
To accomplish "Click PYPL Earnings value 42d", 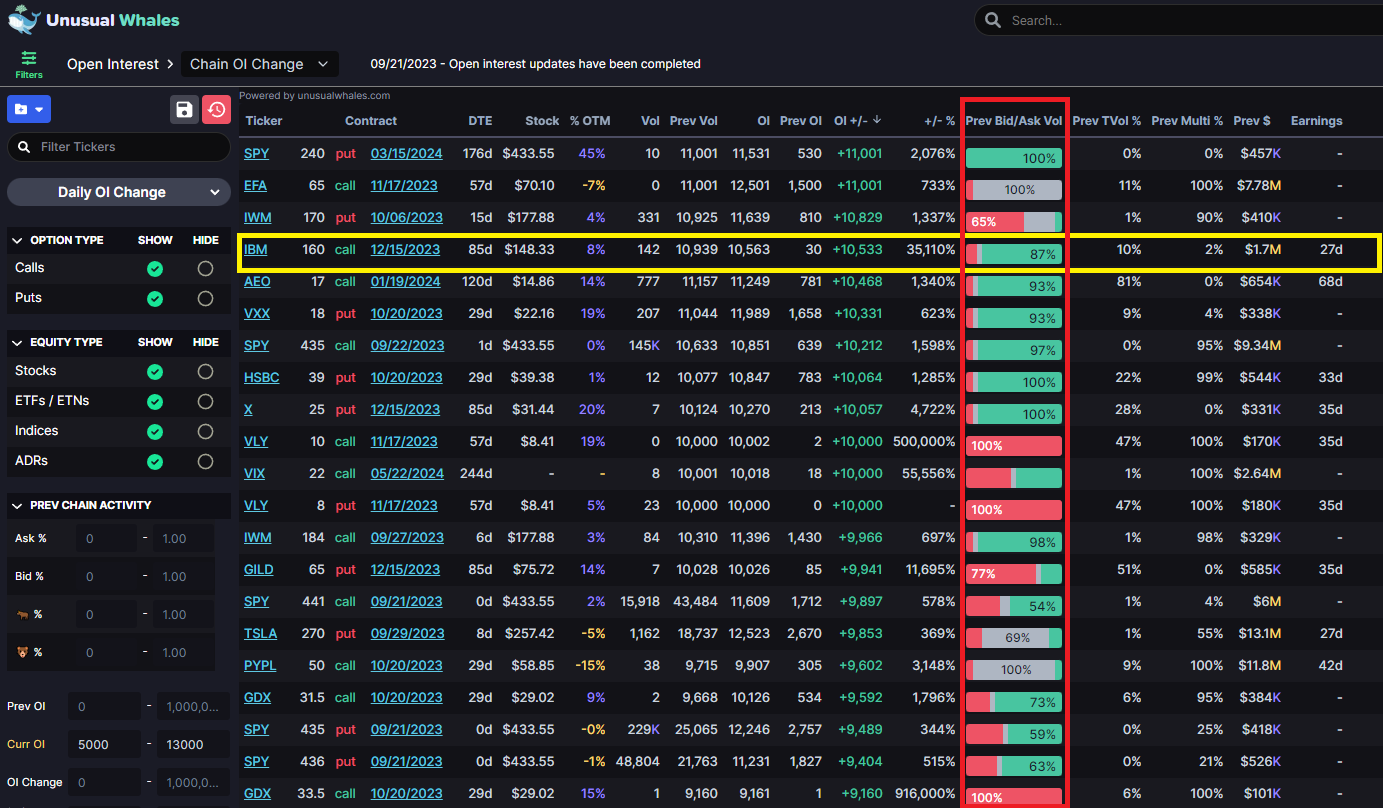I will click(1331, 666).
